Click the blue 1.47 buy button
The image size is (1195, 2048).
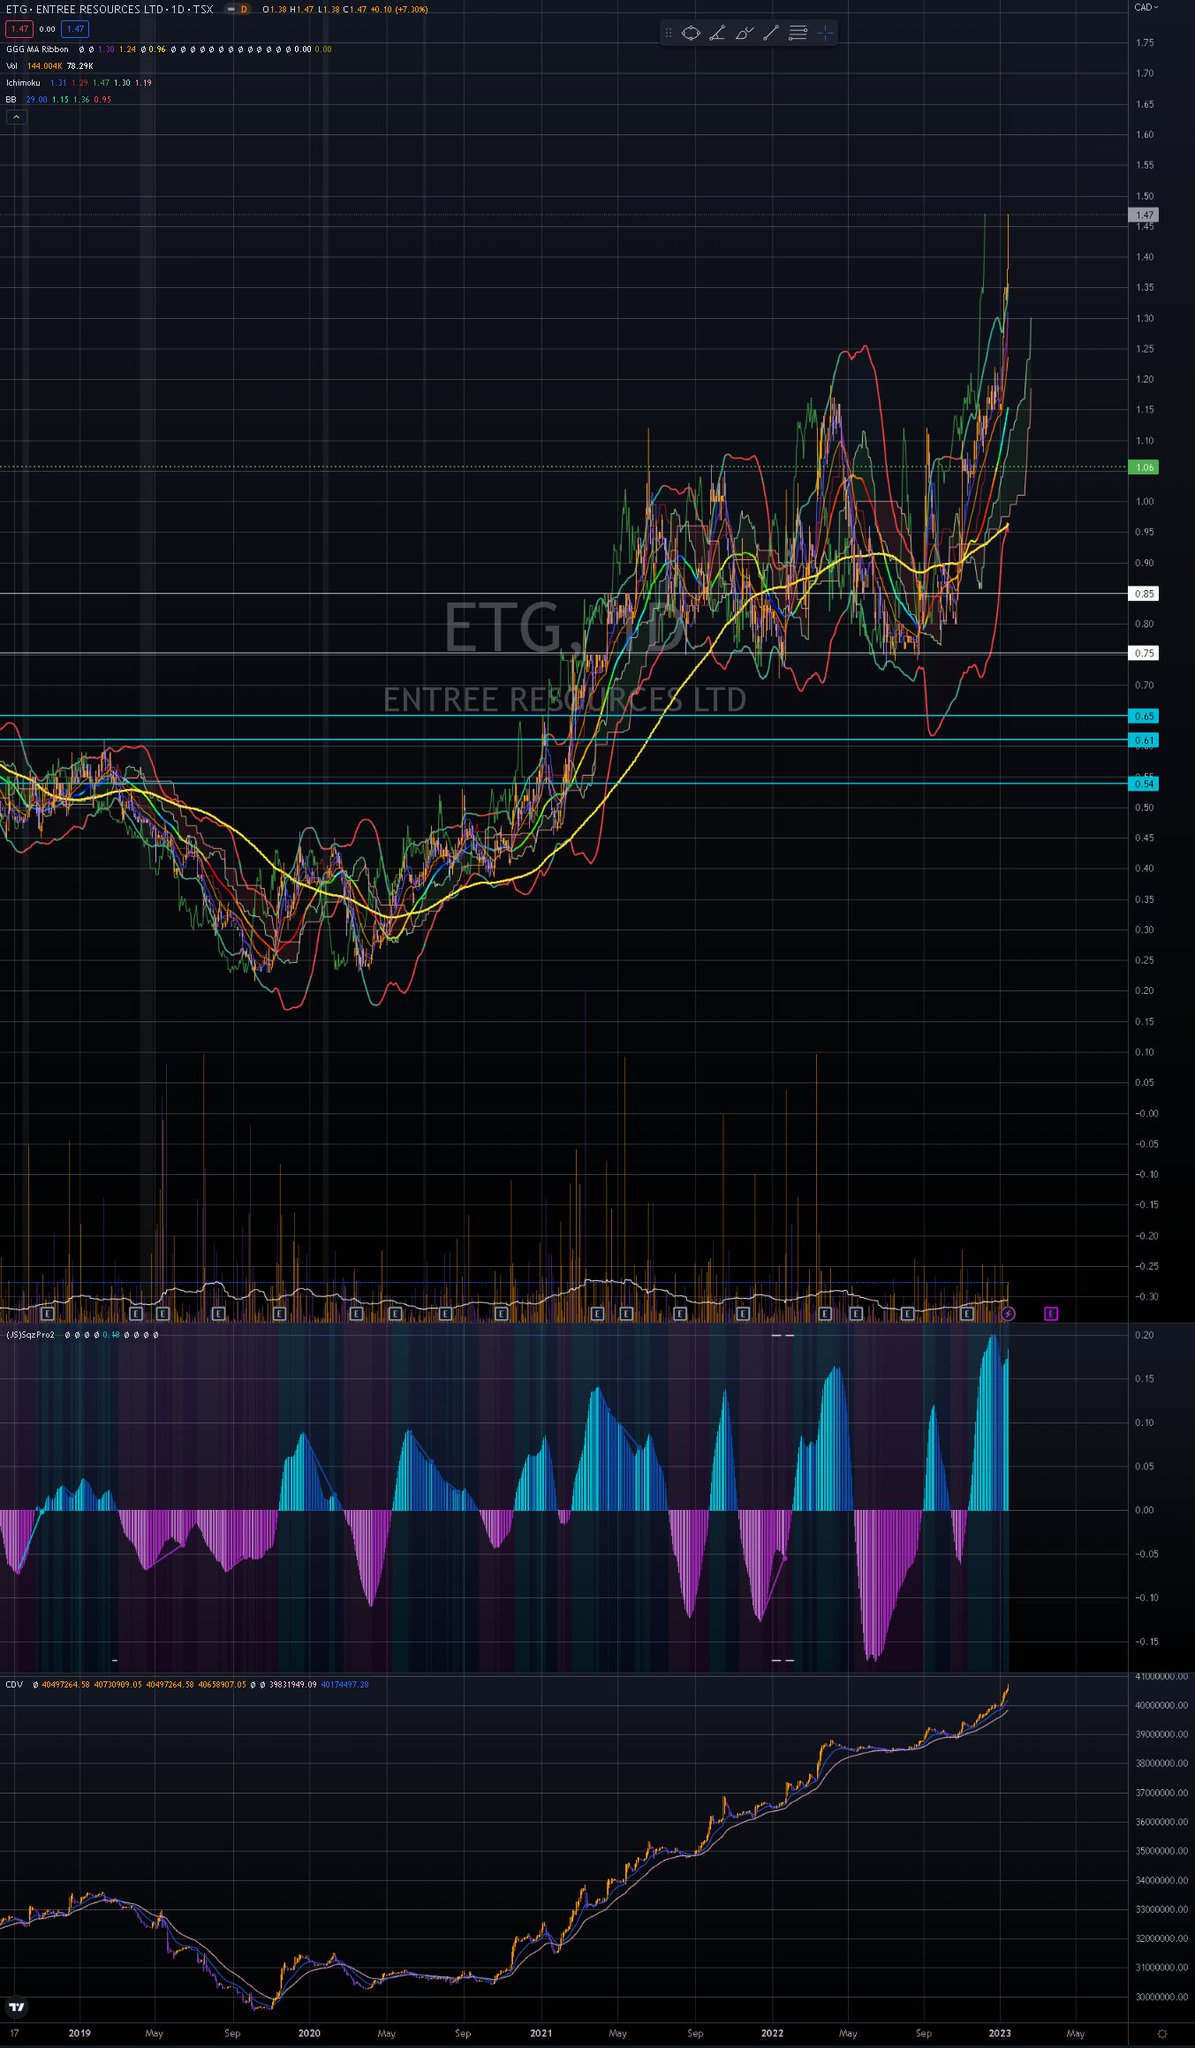tap(75, 29)
